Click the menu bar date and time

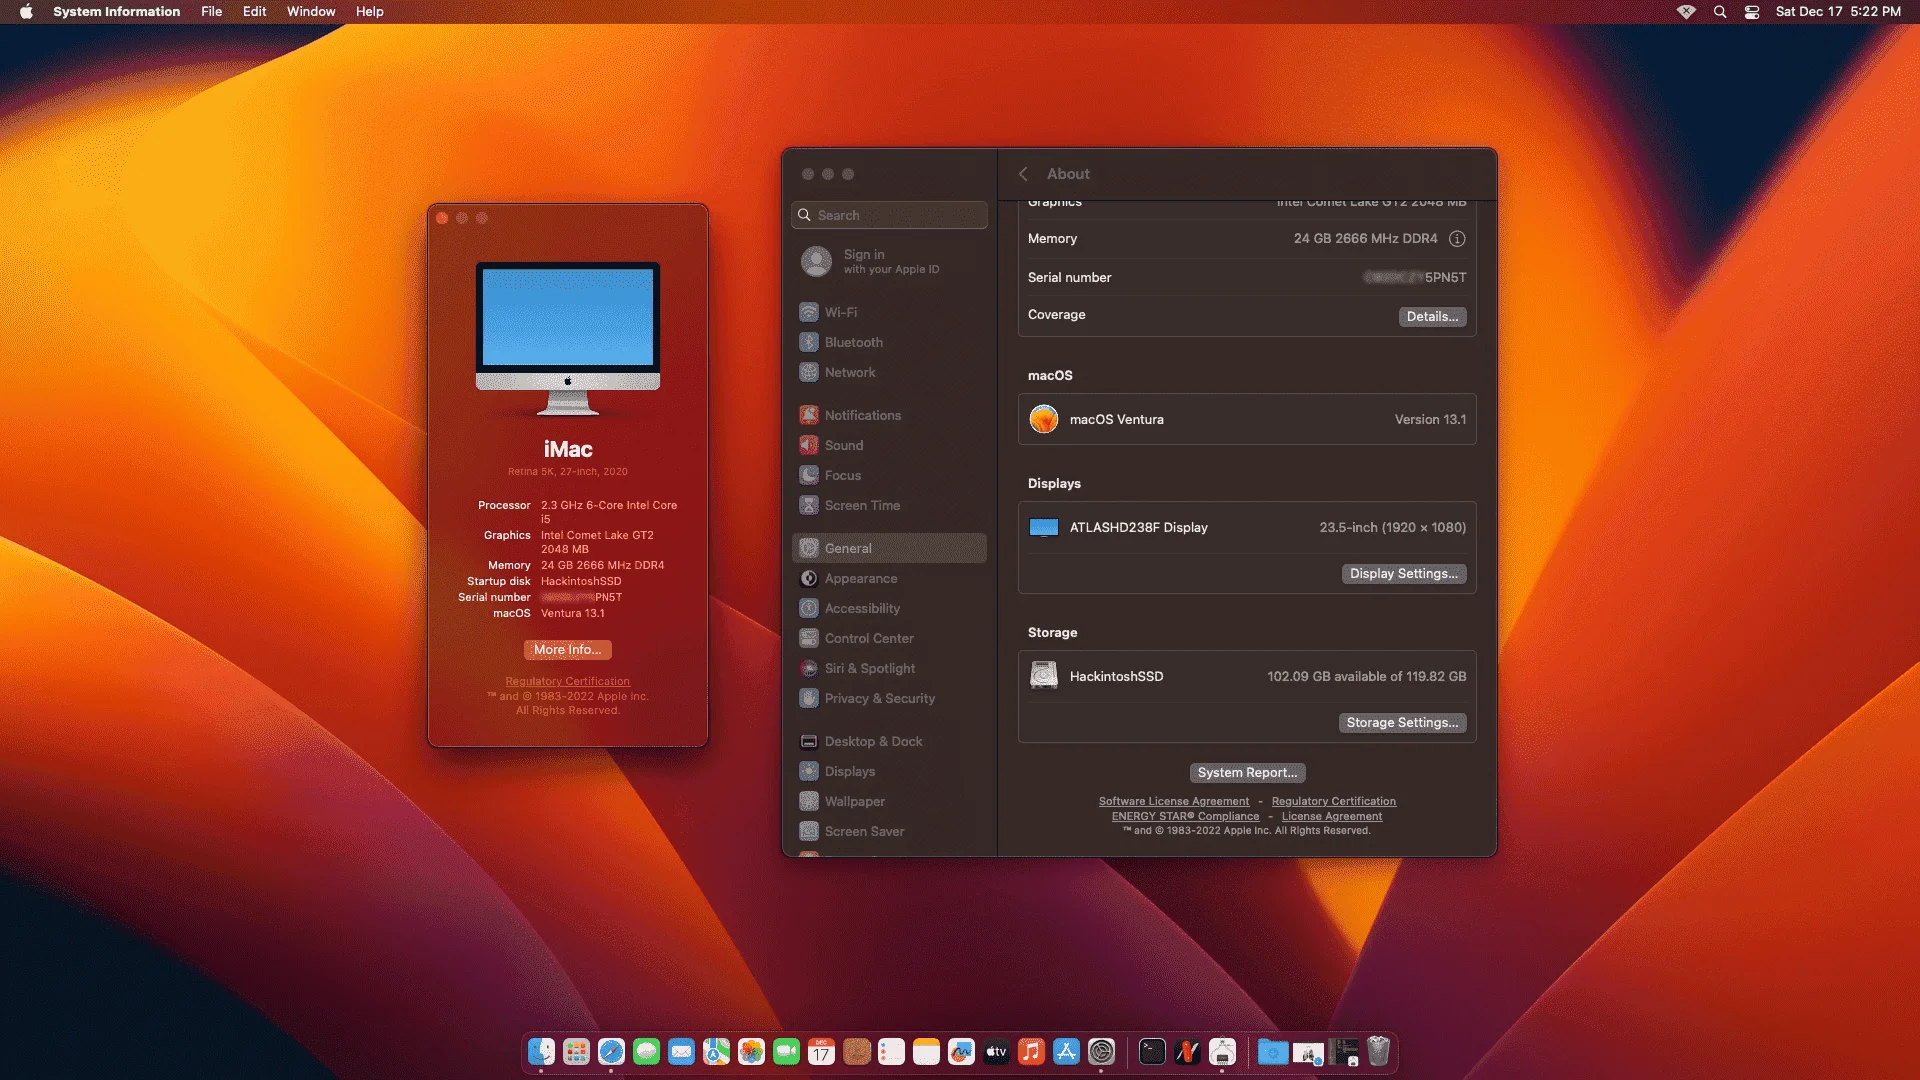(1838, 12)
